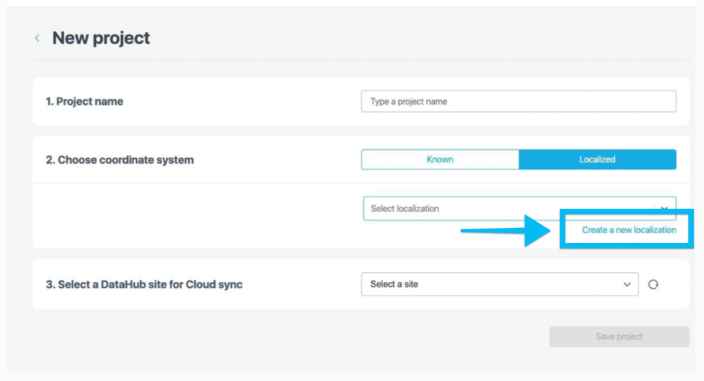This screenshot has width=704, height=381.
Task: Click the 2. Choose coordinate system label
Action: point(120,160)
